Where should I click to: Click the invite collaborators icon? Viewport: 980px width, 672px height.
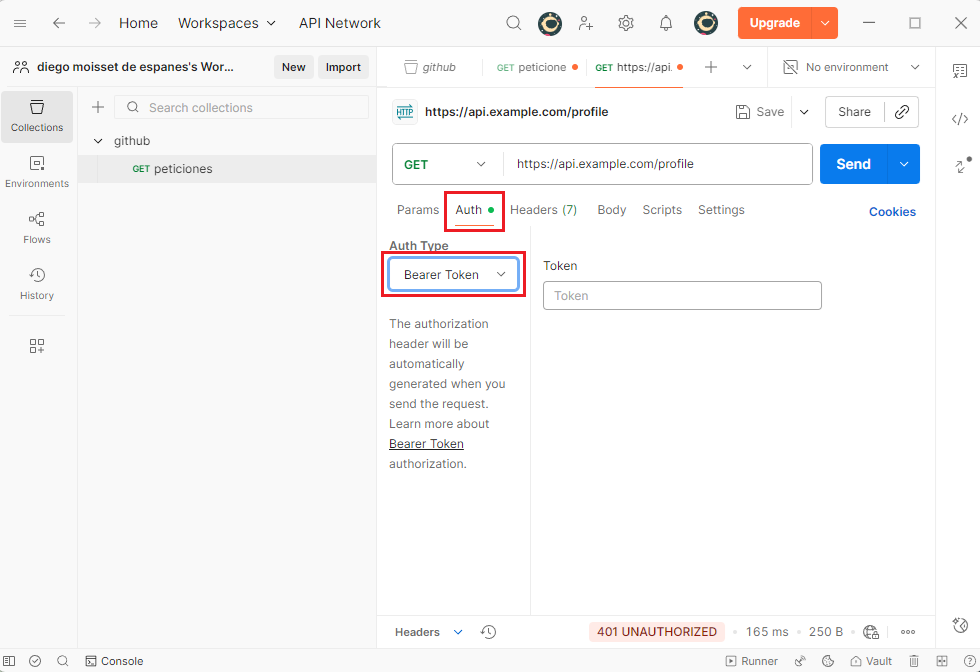pos(586,23)
